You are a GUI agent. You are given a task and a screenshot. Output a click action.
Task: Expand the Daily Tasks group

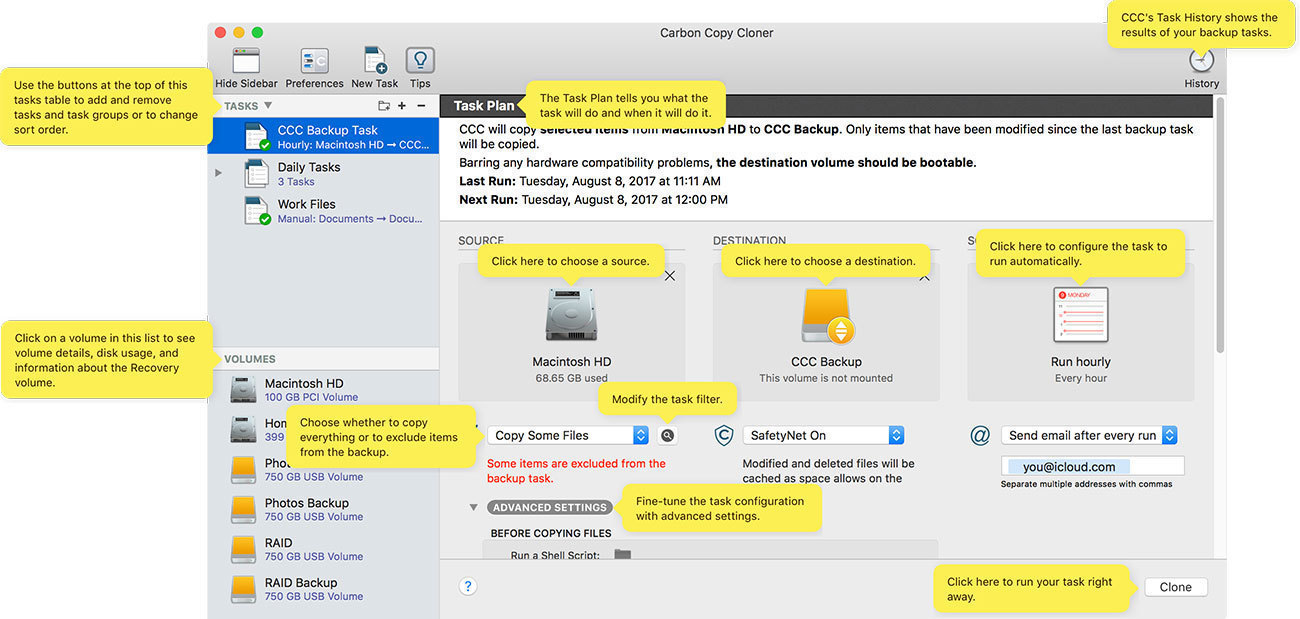[x=218, y=173]
